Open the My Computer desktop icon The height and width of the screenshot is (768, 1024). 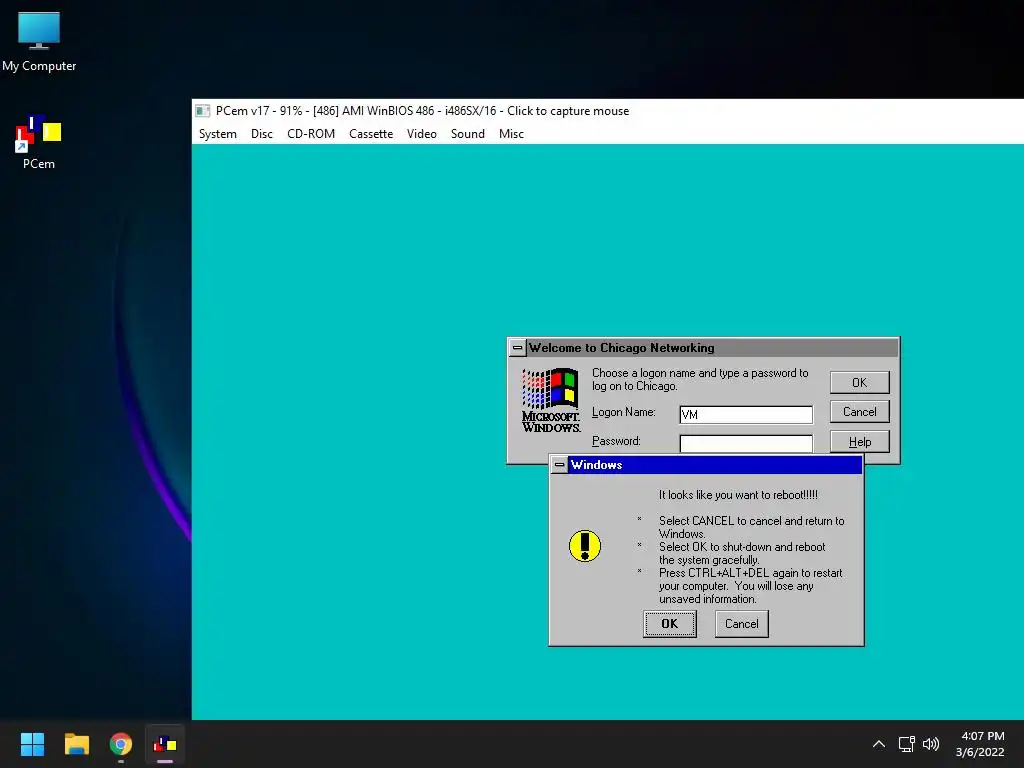tap(39, 41)
